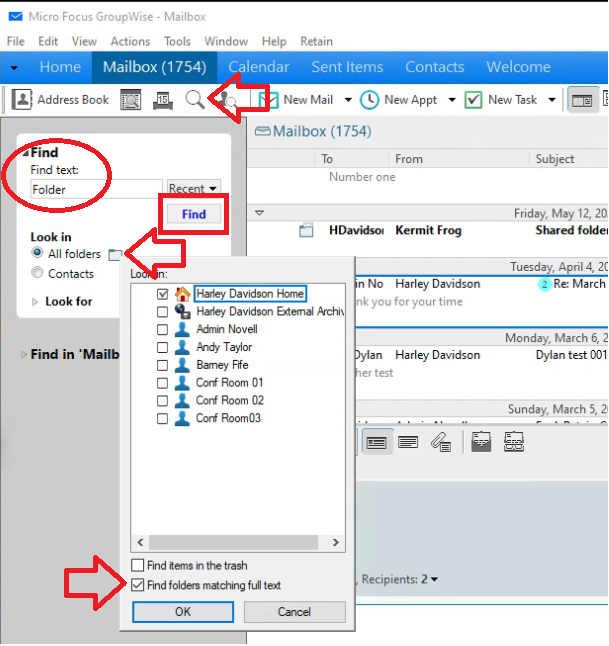
Task: Click the Find text input field
Action: 96,189
